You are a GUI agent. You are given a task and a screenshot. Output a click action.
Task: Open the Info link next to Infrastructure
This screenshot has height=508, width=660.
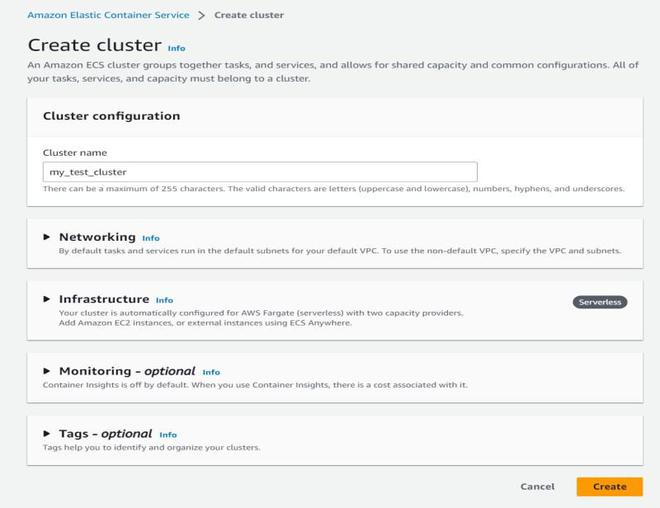tap(164, 300)
